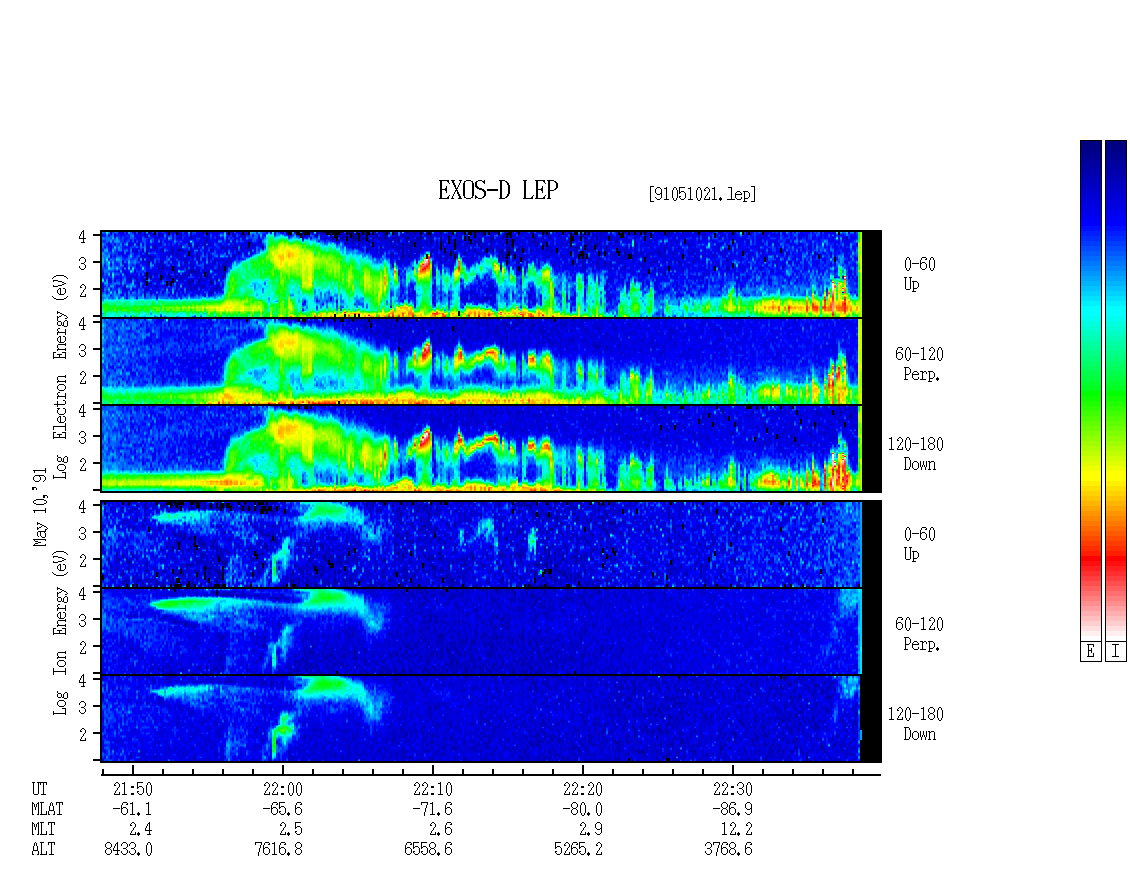1130x875 pixels.
Task: Click the MLAT value "-65.6"
Action: point(282,809)
